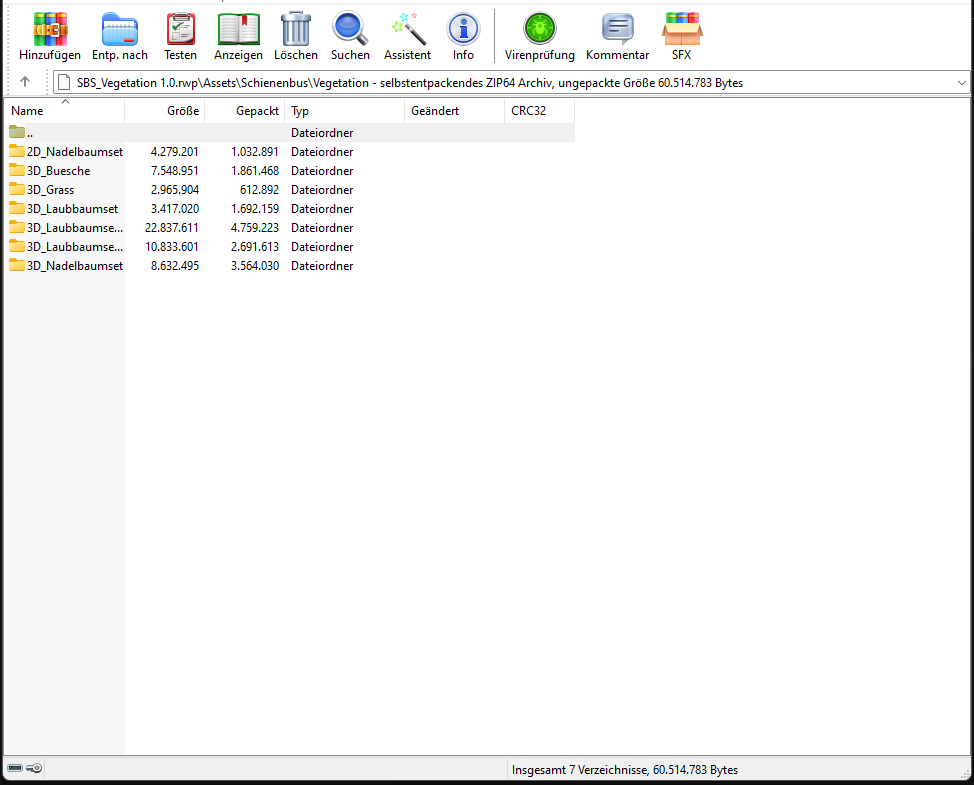
Task: Click the 3D_Buesche folder icon
Action: coord(17,170)
